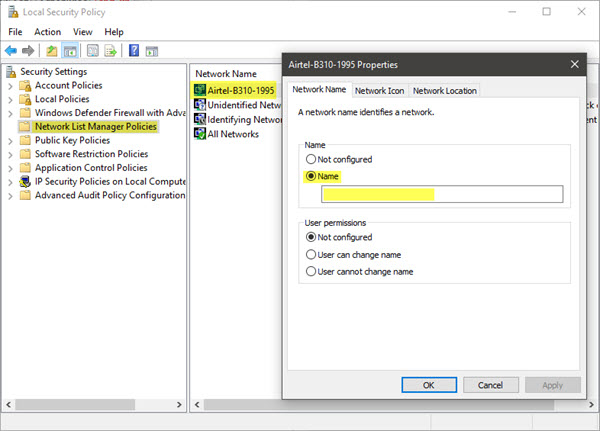Click the Apply button

pos(553,385)
